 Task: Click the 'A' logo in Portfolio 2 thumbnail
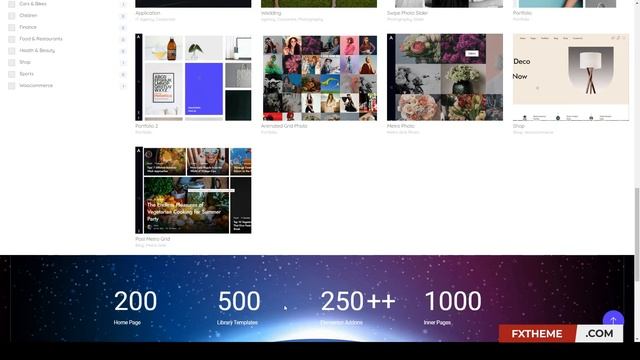(x=139, y=37)
